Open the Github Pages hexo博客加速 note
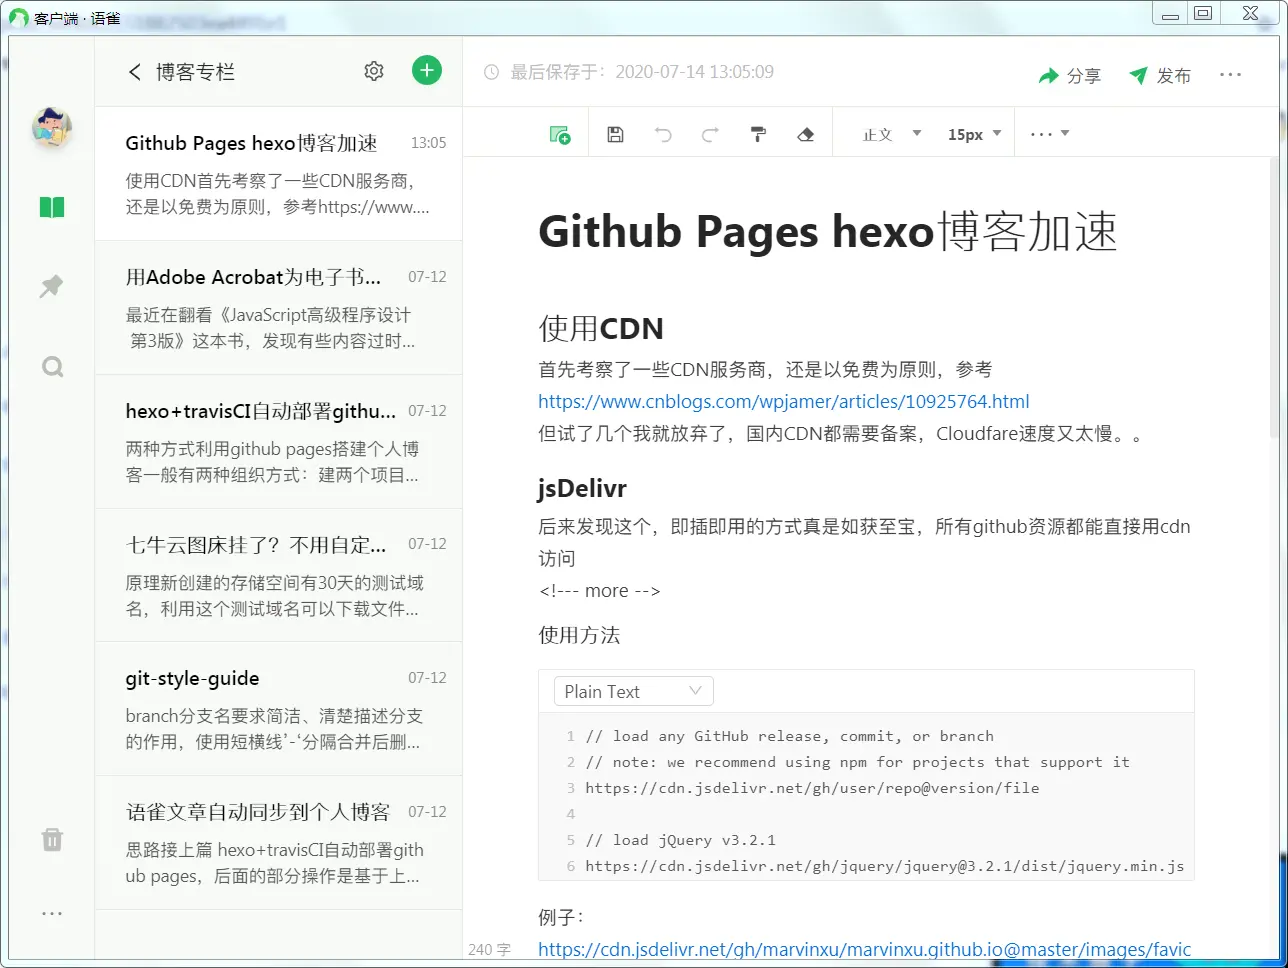The image size is (1288, 968). pos(279,174)
